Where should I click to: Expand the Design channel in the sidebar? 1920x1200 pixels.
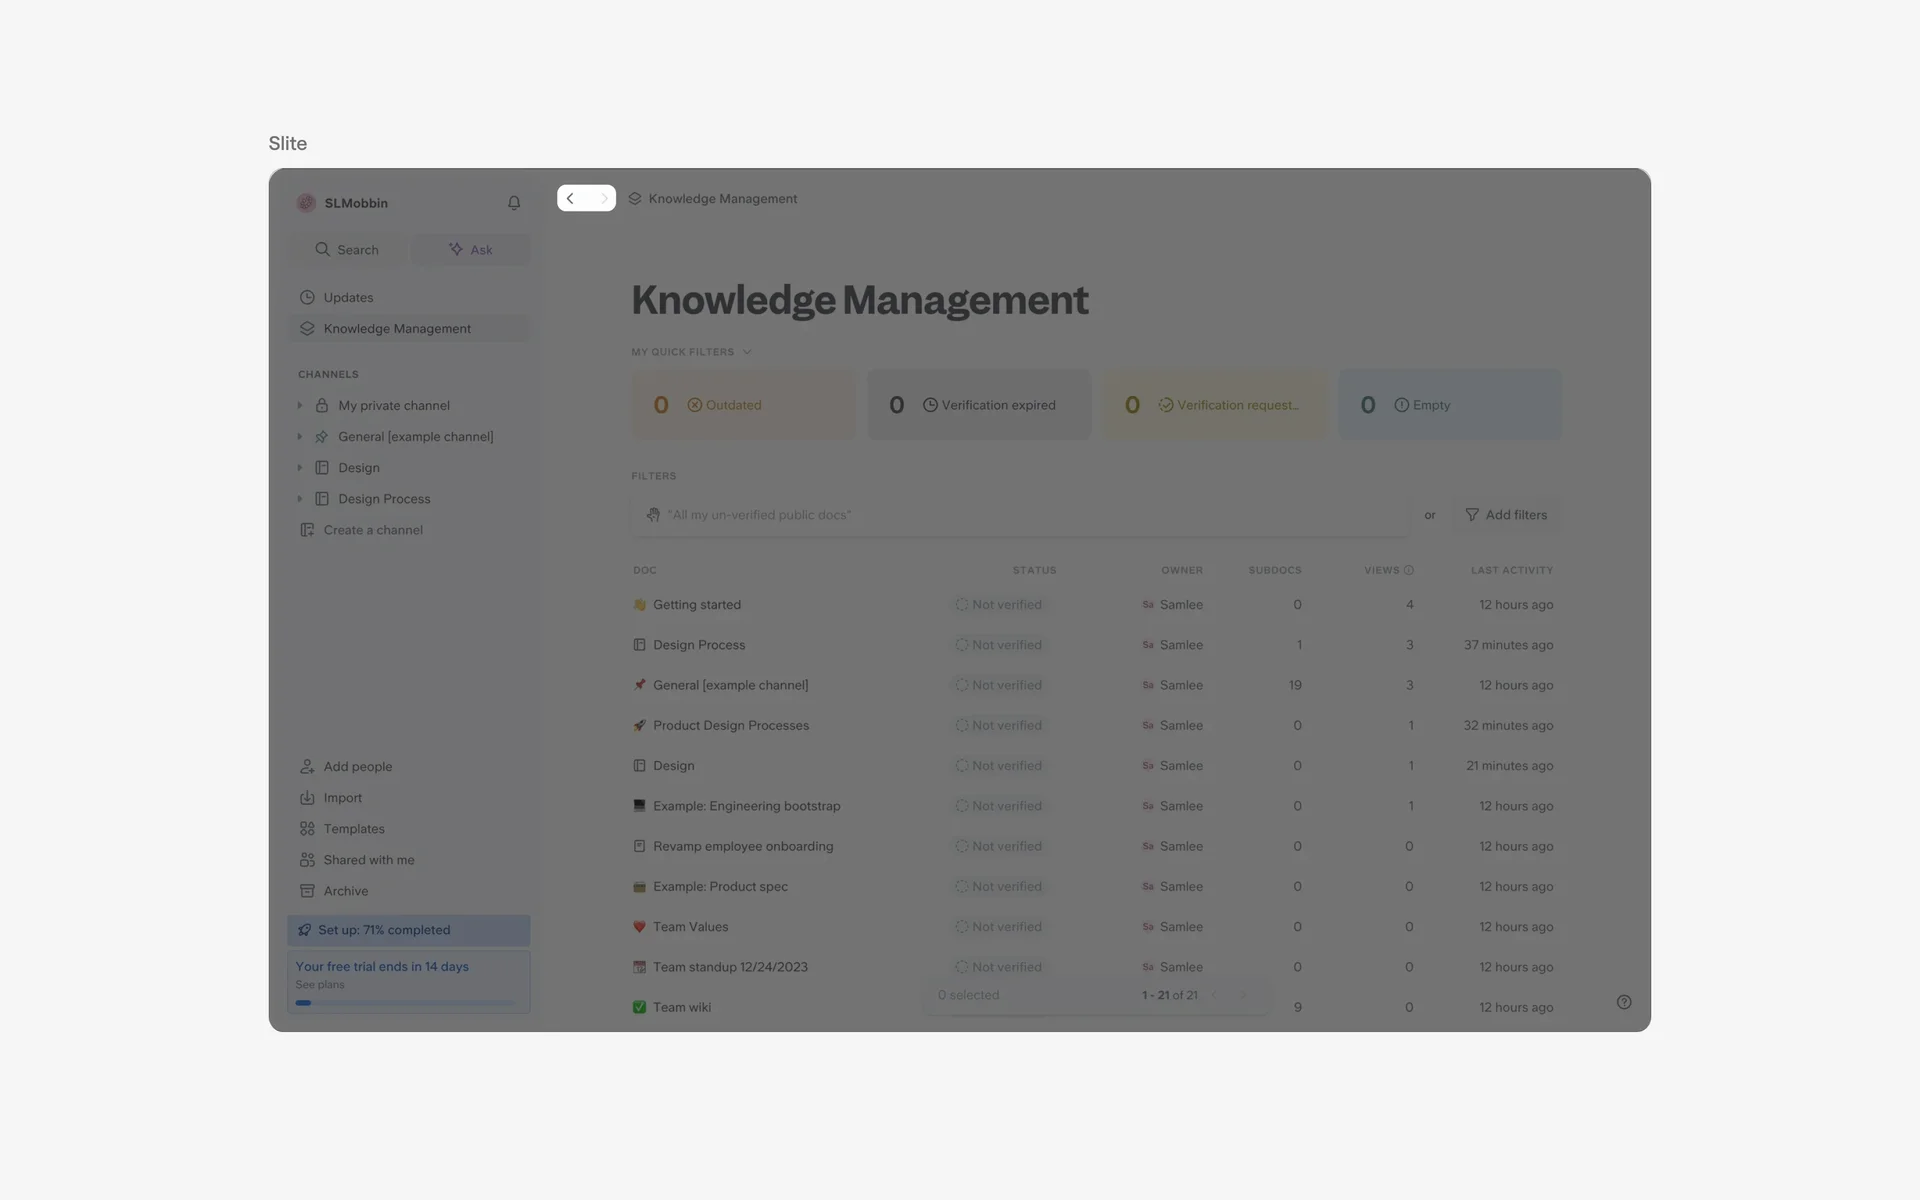[x=300, y=467]
